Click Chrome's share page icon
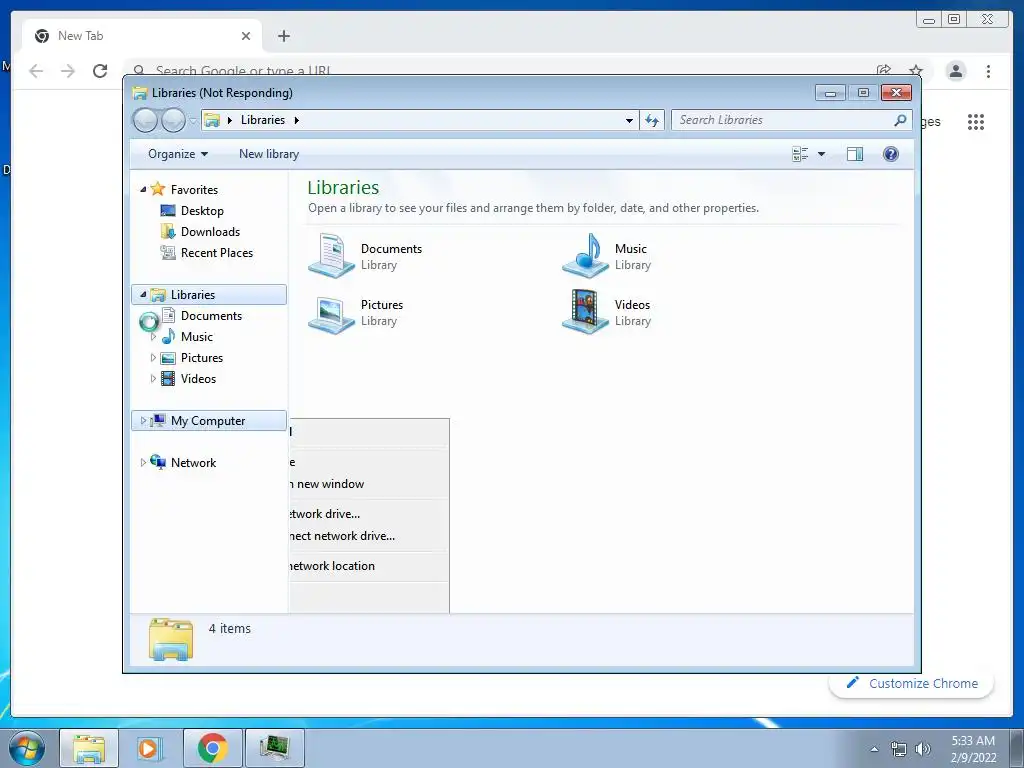This screenshot has width=1024, height=768. point(884,71)
